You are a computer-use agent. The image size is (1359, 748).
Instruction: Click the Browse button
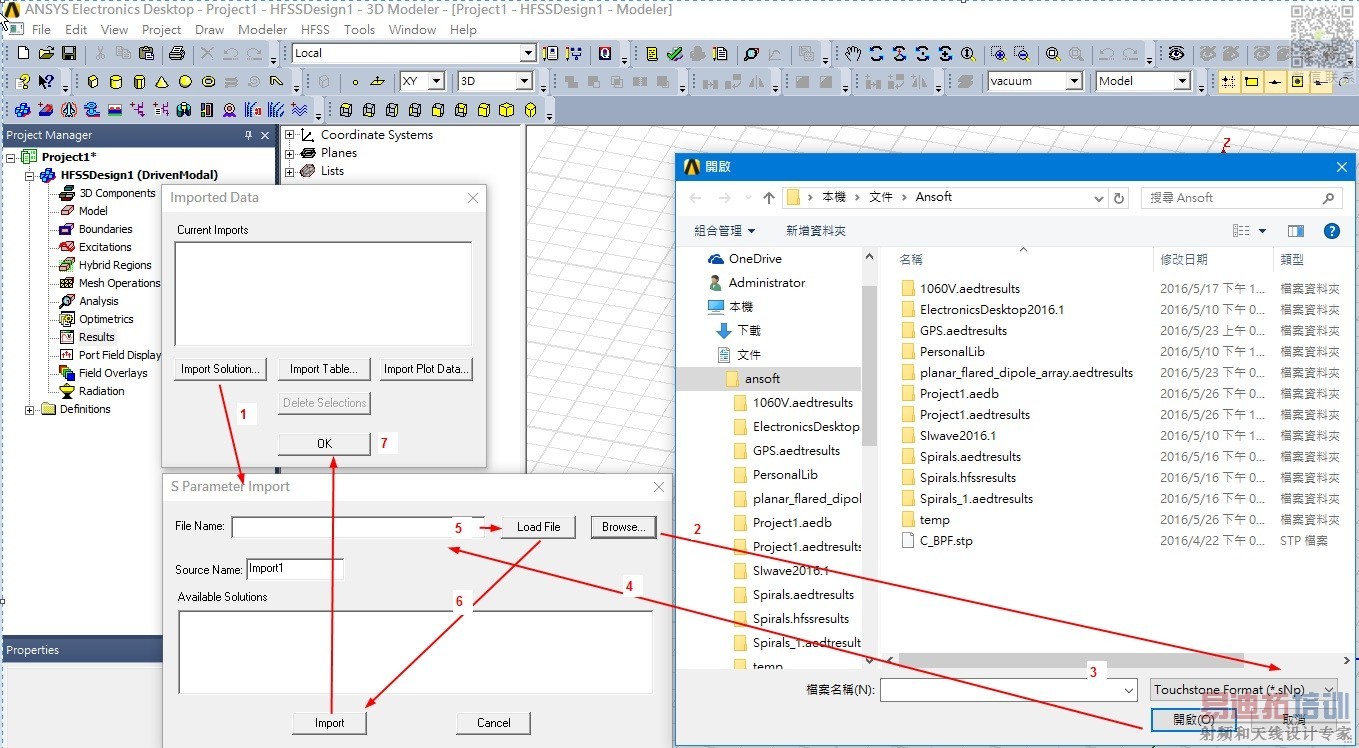(623, 527)
